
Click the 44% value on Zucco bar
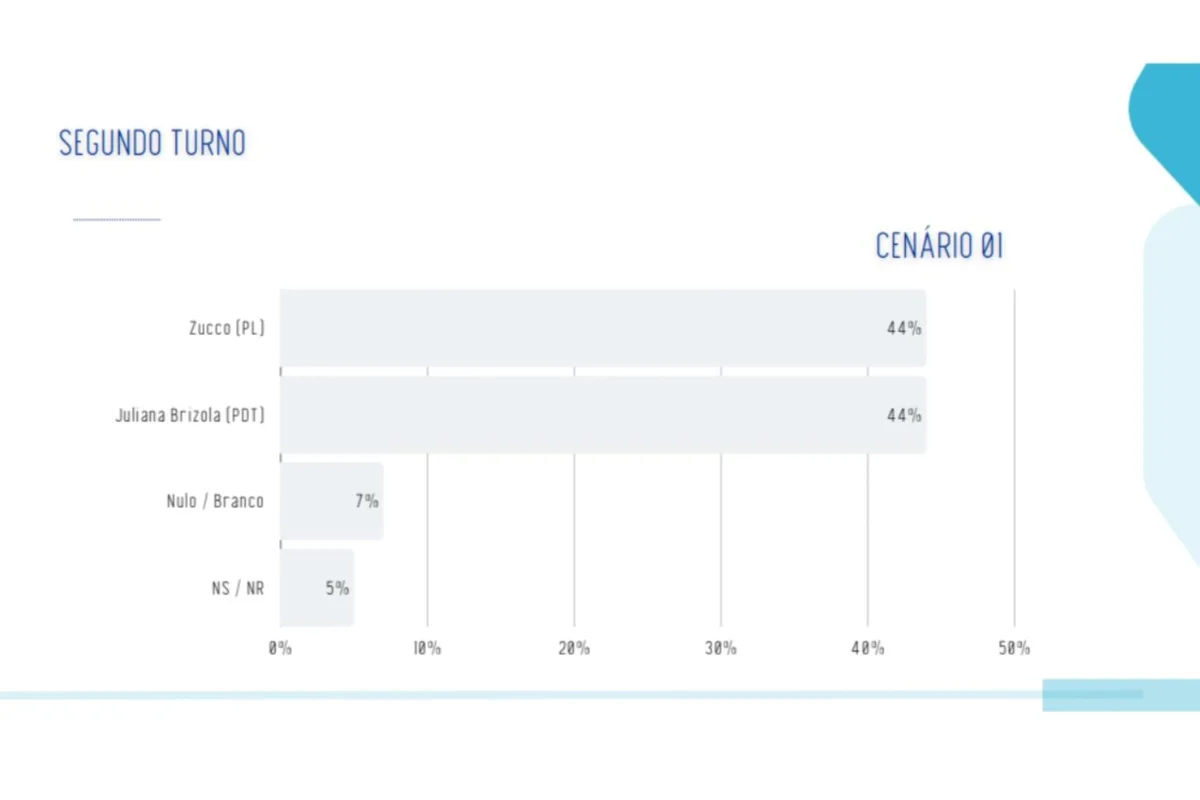(x=904, y=328)
